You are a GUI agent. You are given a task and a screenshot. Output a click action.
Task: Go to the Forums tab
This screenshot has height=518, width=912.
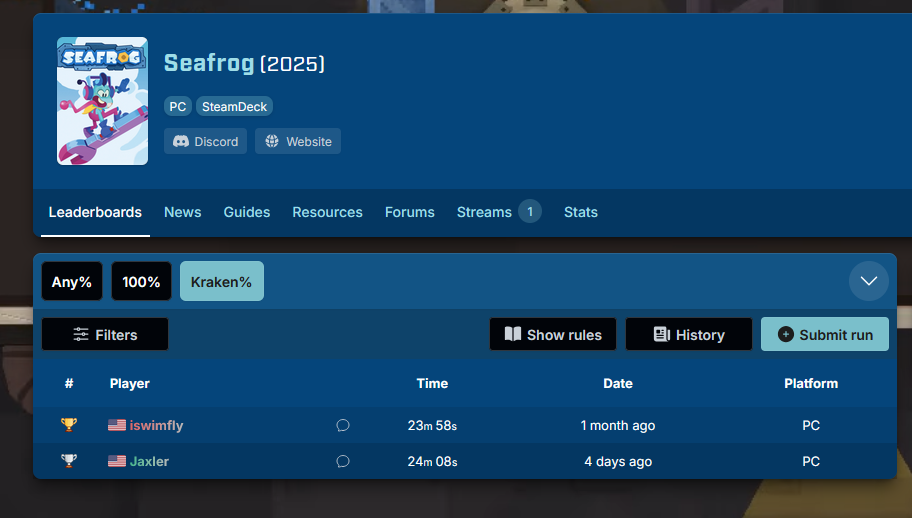pyautogui.click(x=409, y=212)
